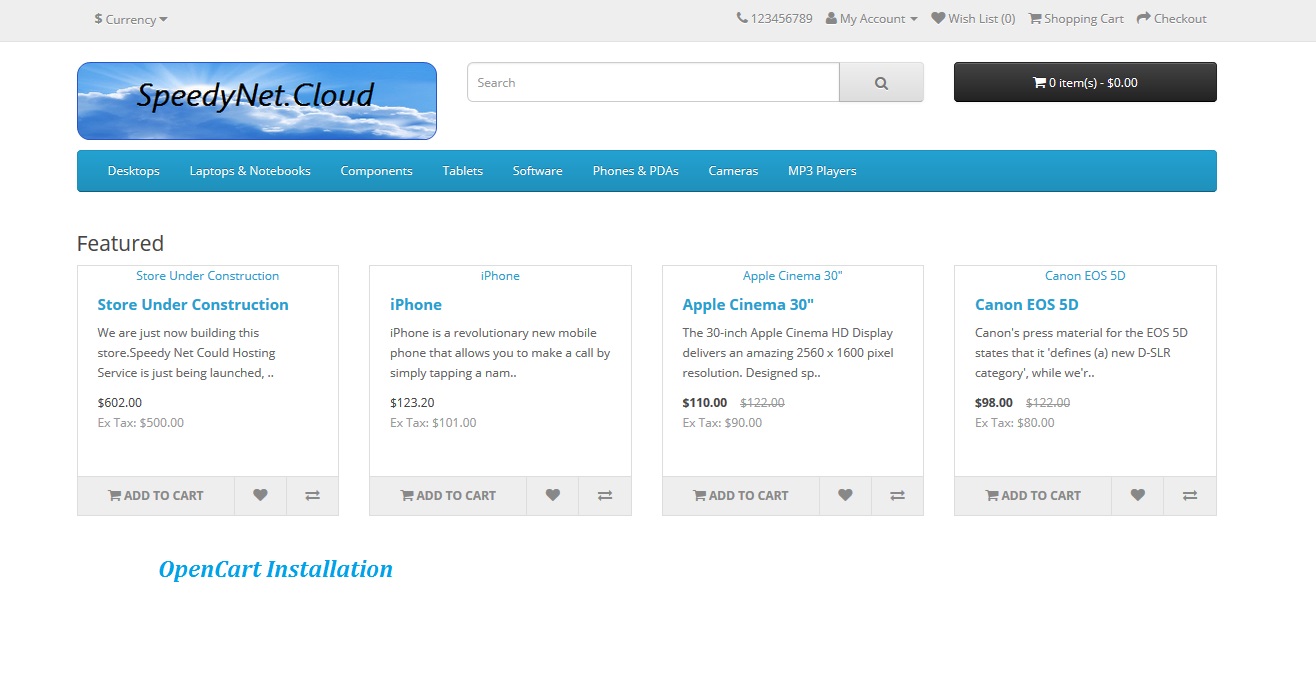
Task: Add iPhone to cart
Action: [448, 495]
